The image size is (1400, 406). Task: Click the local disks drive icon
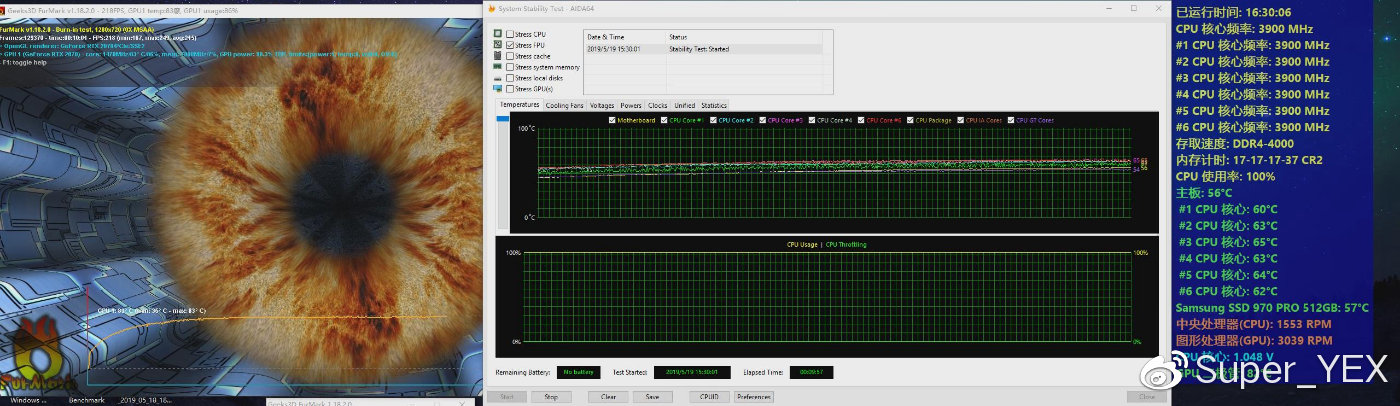[x=497, y=78]
